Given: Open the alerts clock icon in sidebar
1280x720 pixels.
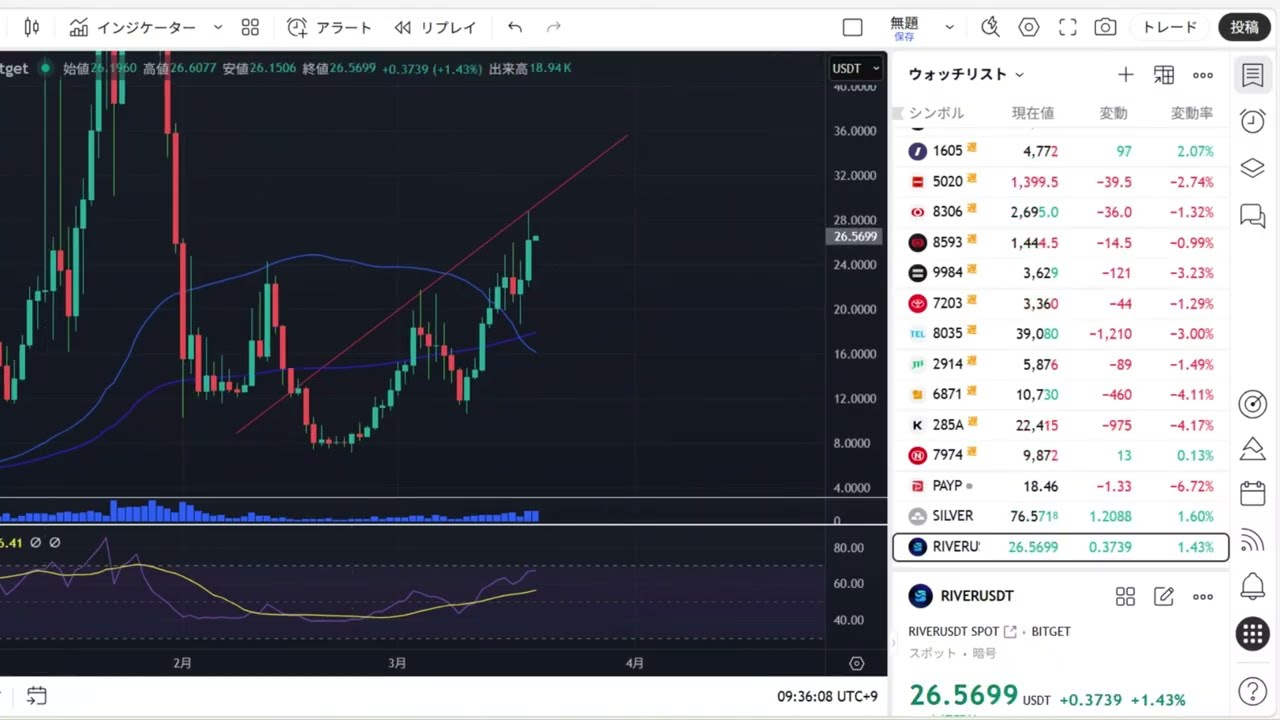Looking at the screenshot, I should click(1252, 121).
